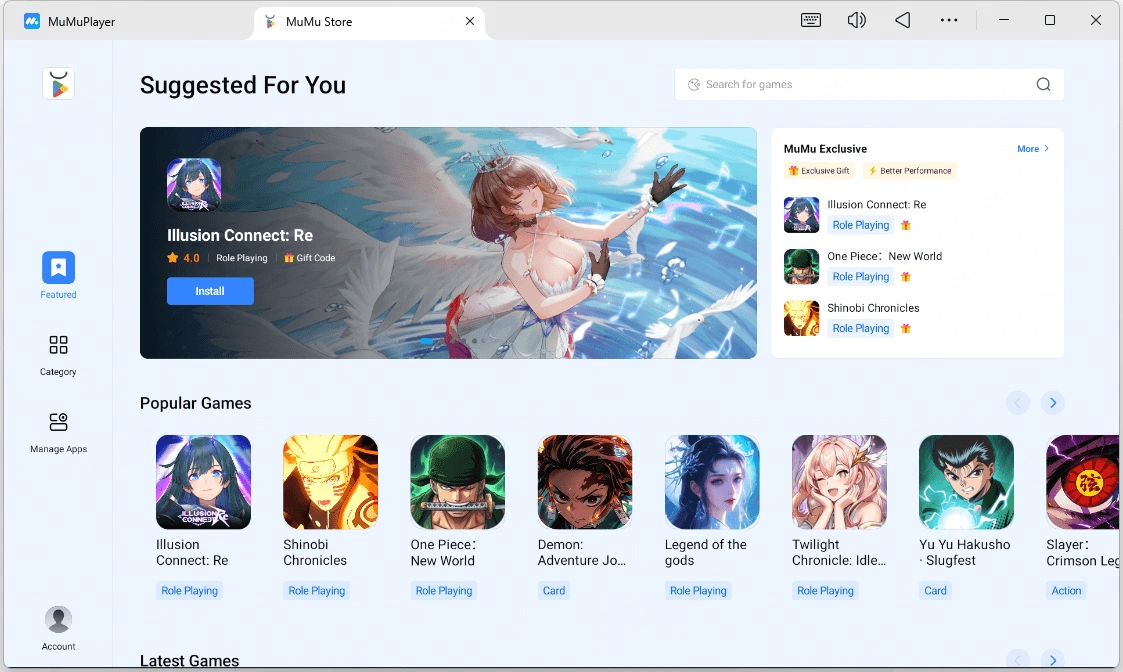Click Shinobi Chronicles icon in MuMu Exclusive

point(801,318)
